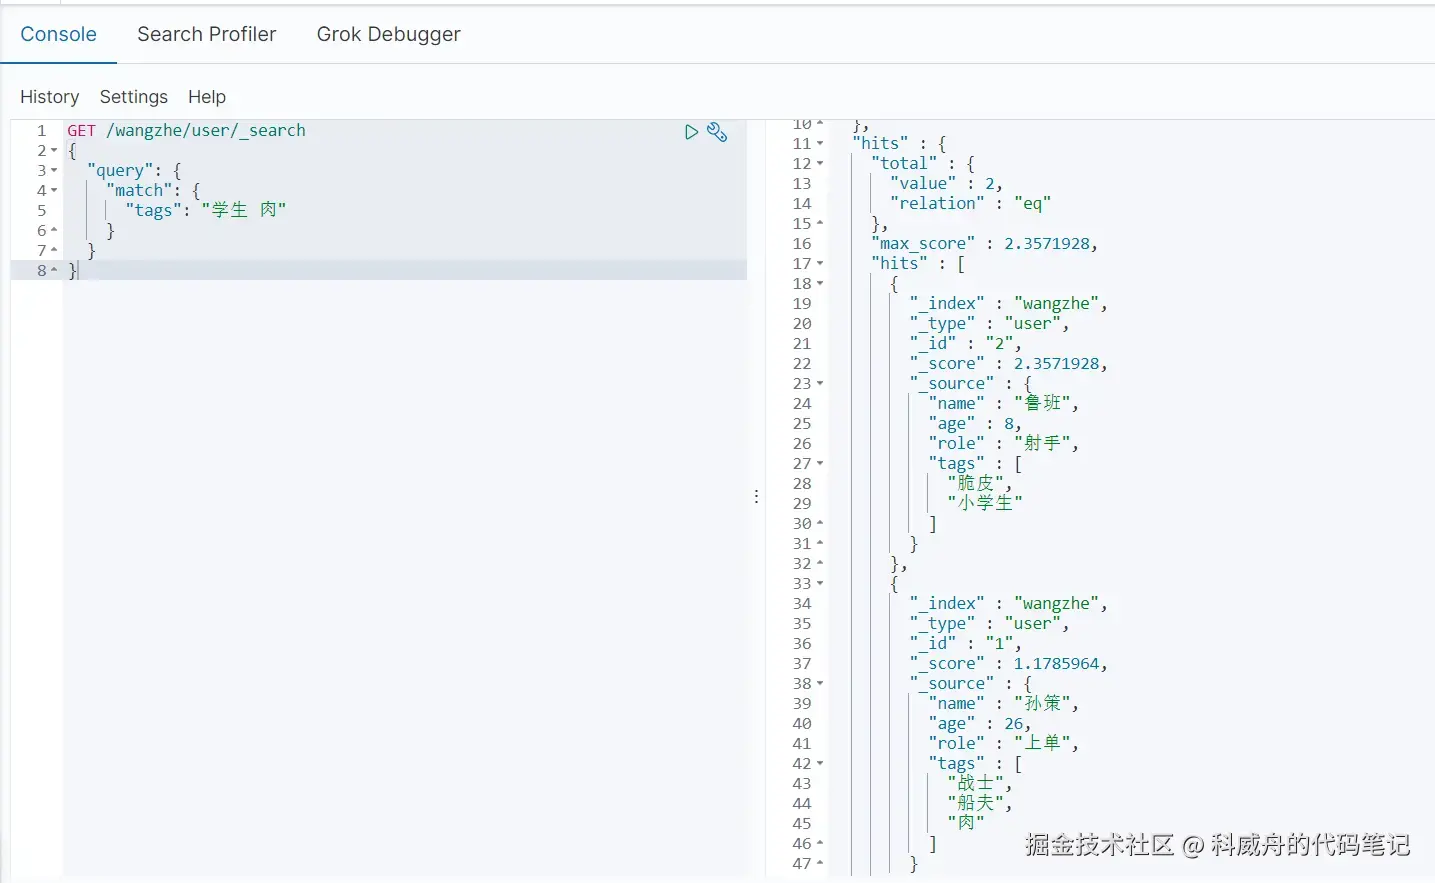Image resolution: width=1435 pixels, height=883 pixels.
Task: Click the green play send request icon
Action: coord(691,132)
